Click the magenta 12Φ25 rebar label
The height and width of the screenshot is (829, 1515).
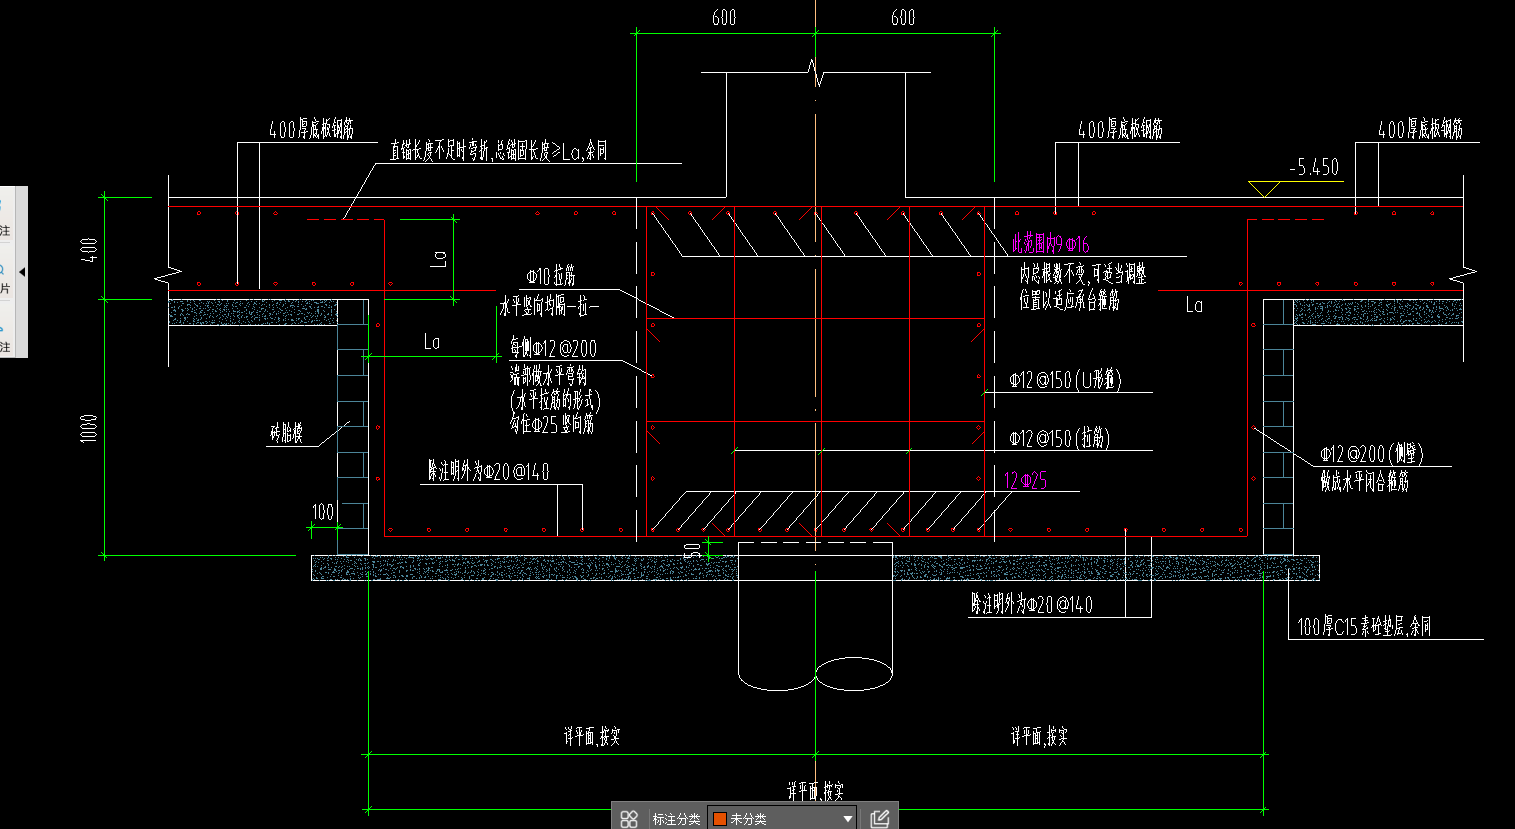pyautogui.click(x=1025, y=481)
